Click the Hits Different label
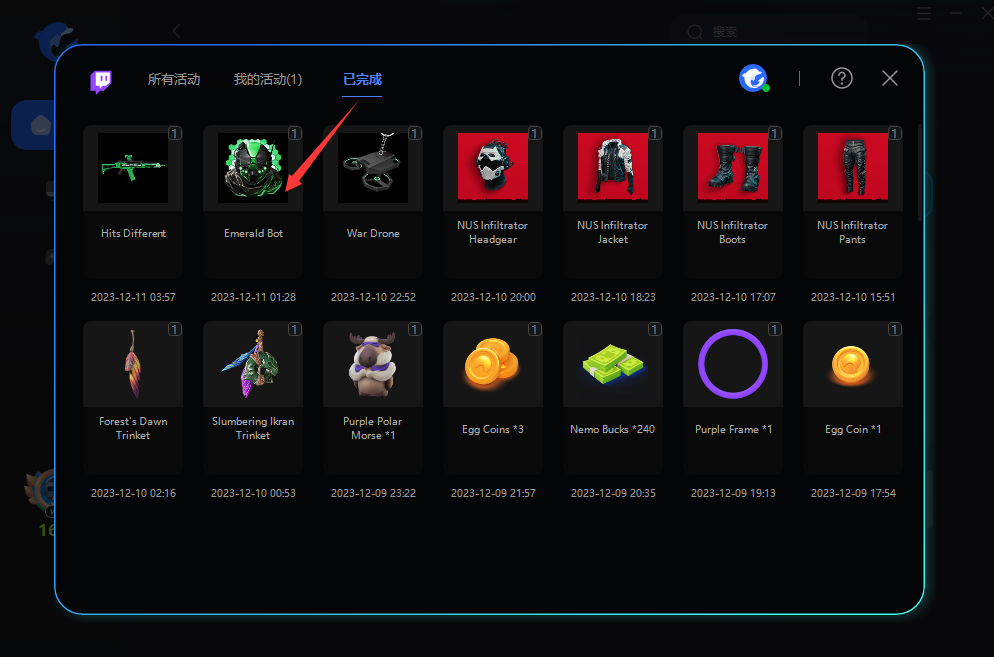The width and height of the screenshot is (994, 657). 133,233
